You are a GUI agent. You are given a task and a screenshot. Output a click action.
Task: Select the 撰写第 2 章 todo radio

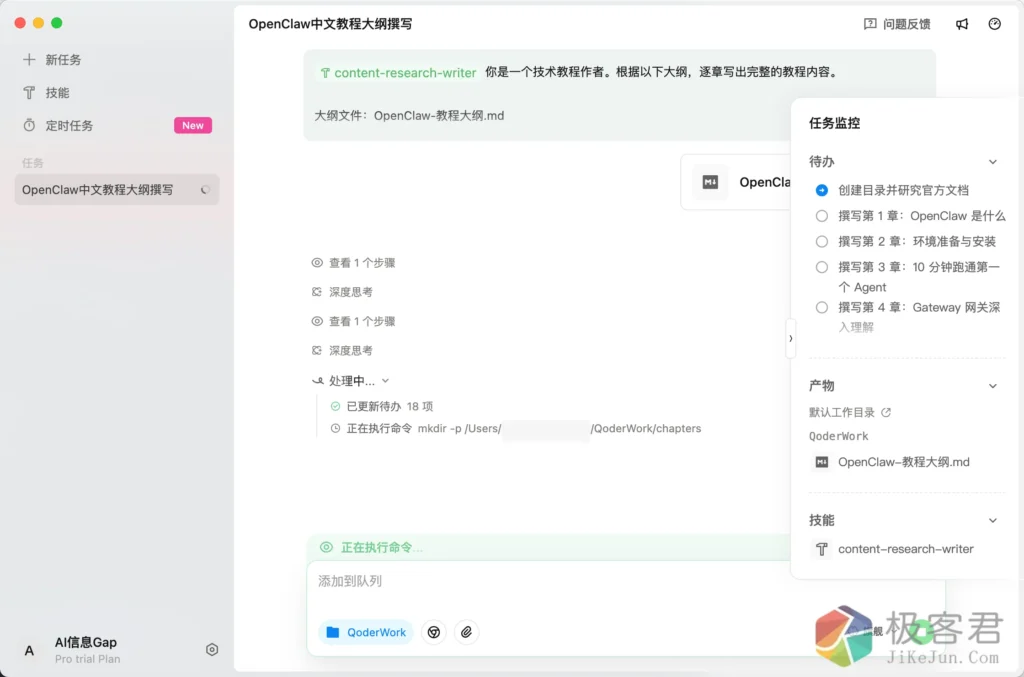tap(822, 241)
